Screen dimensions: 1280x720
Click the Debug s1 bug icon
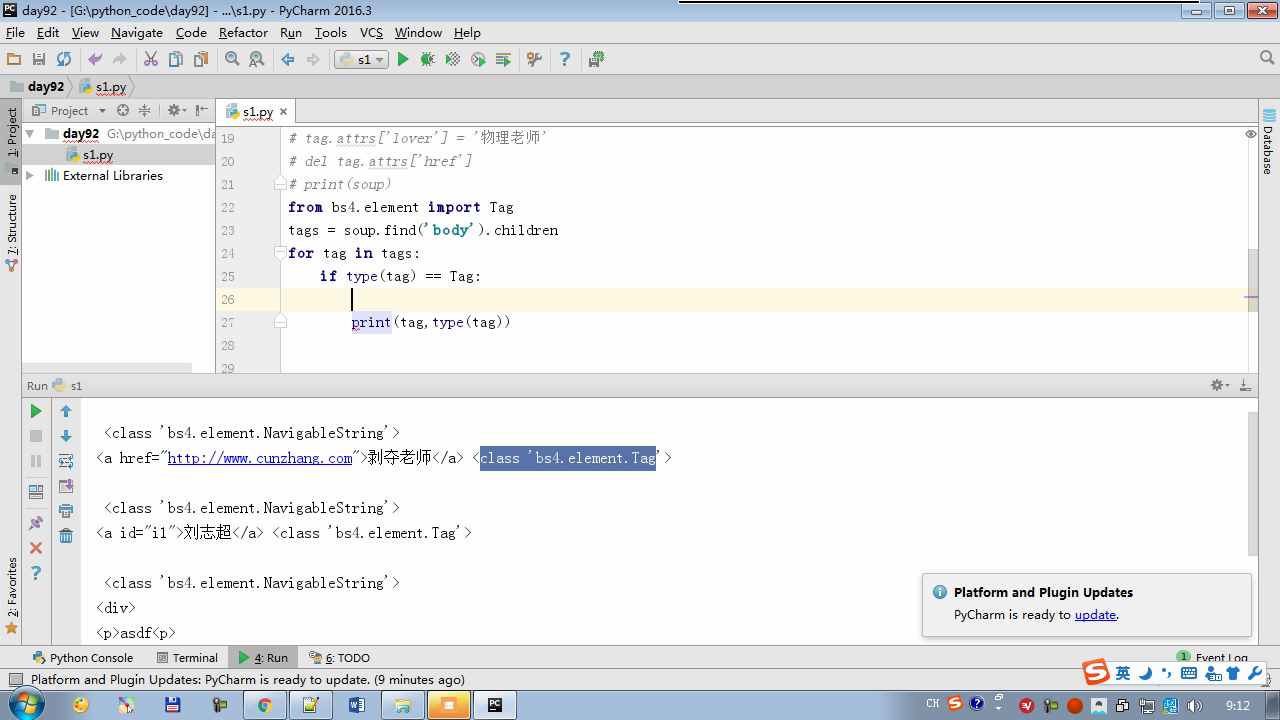pyautogui.click(x=428, y=60)
